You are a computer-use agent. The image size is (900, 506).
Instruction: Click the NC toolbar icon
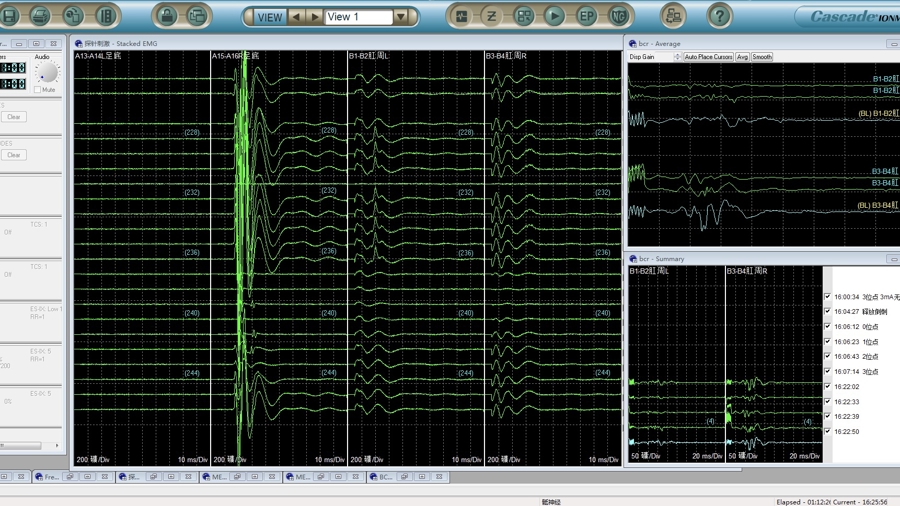[x=618, y=16]
